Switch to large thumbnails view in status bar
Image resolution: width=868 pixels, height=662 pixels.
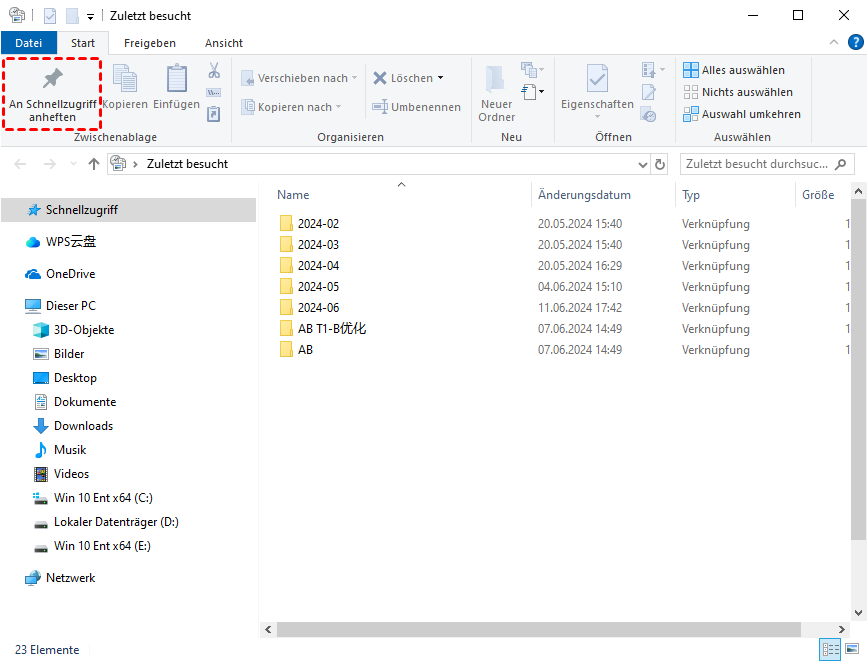[852, 649]
